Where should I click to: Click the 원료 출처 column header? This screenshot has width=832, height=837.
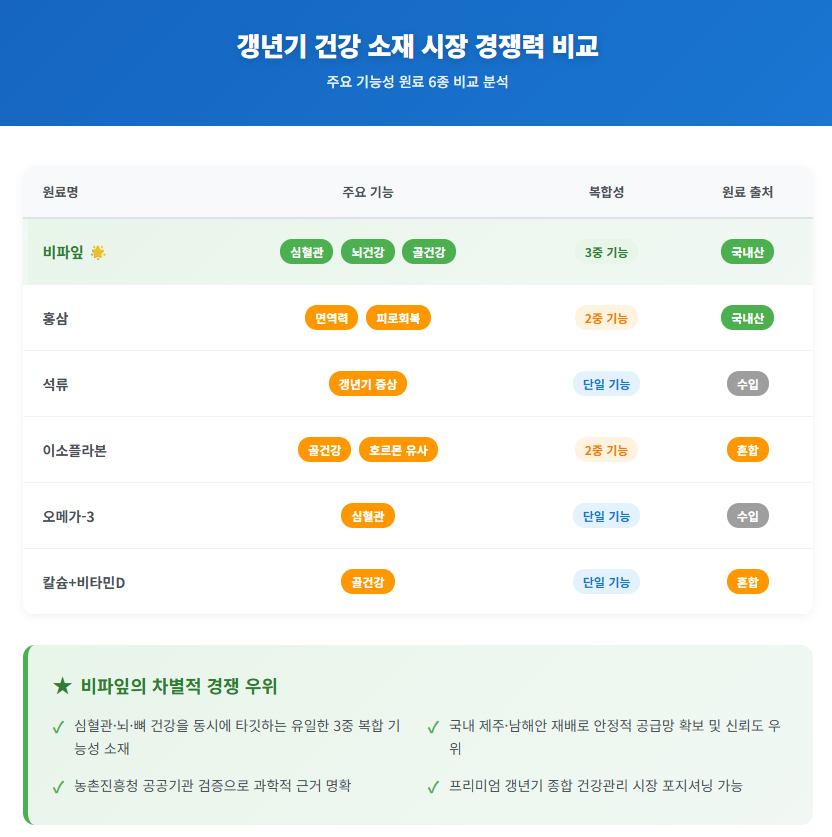pyautogui.click(x=747, y=192)
